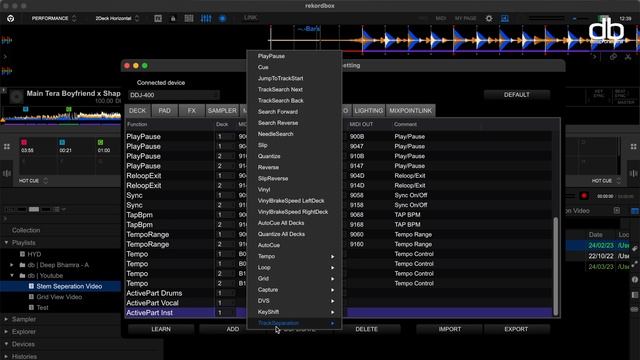Click right deck pad grid icon
Image resolution: width=640 pixels, height=360 pixels.
click(633, 147)
